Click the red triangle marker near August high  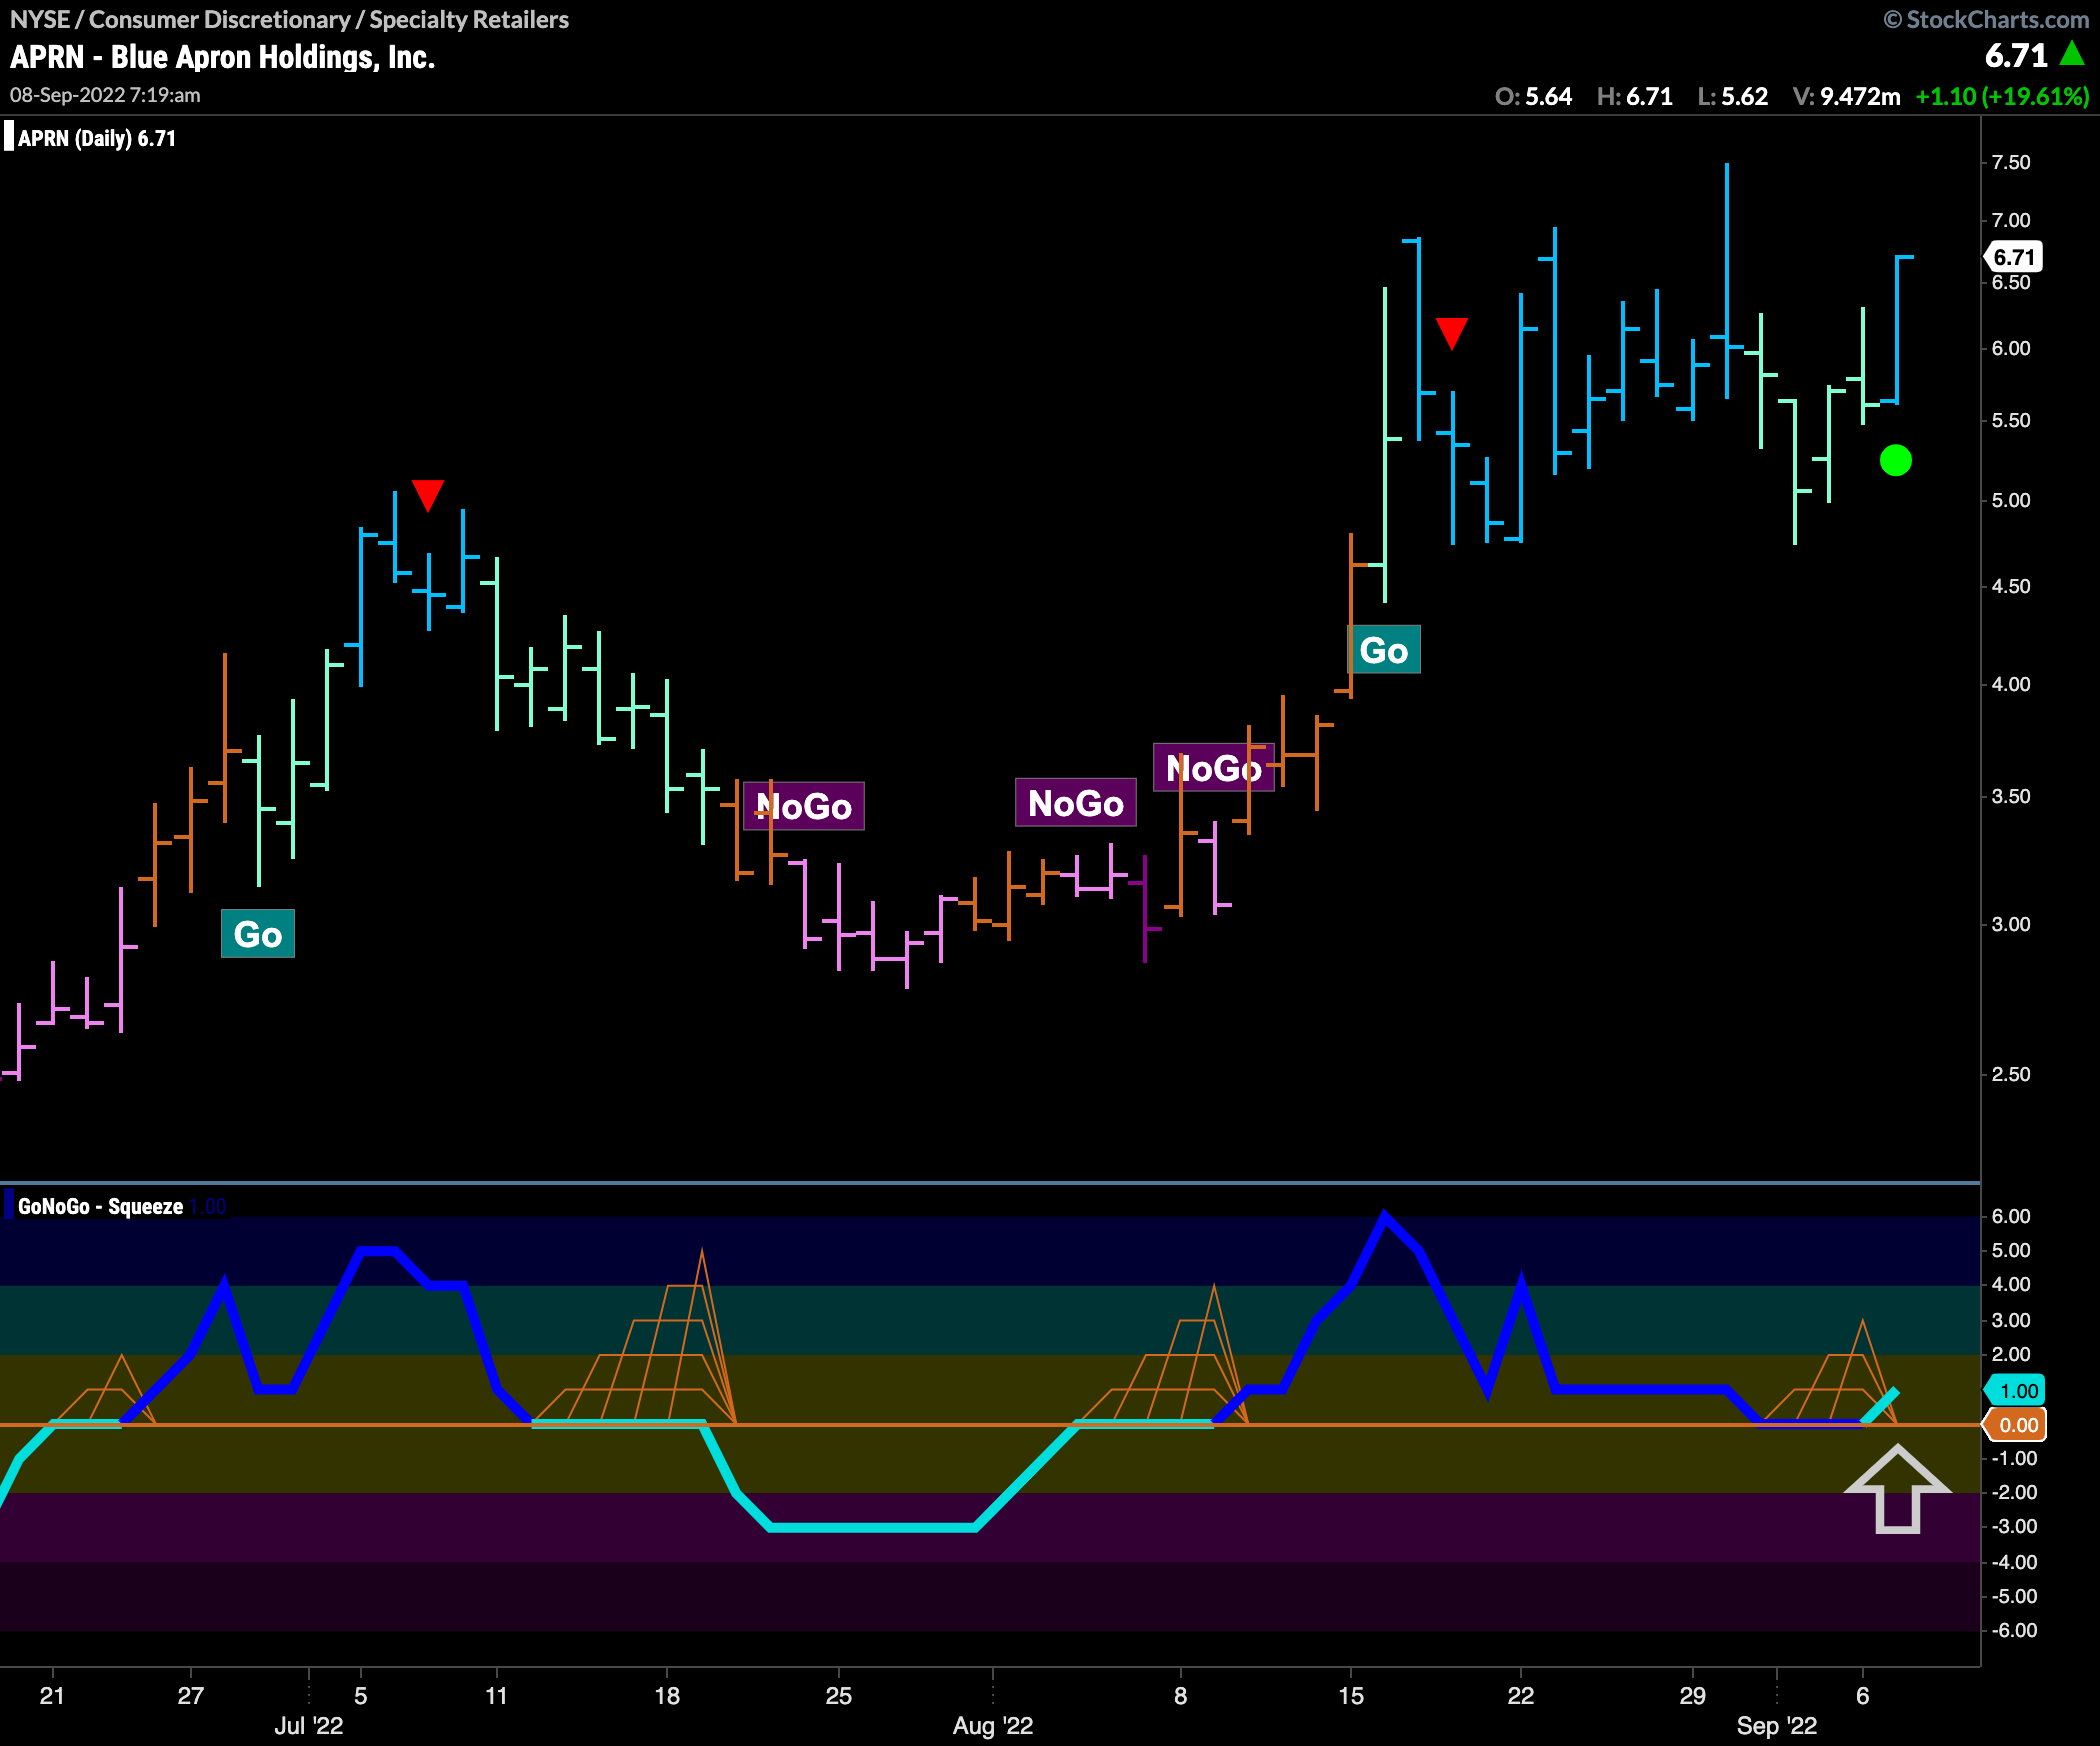click(x=1451, y=333)
